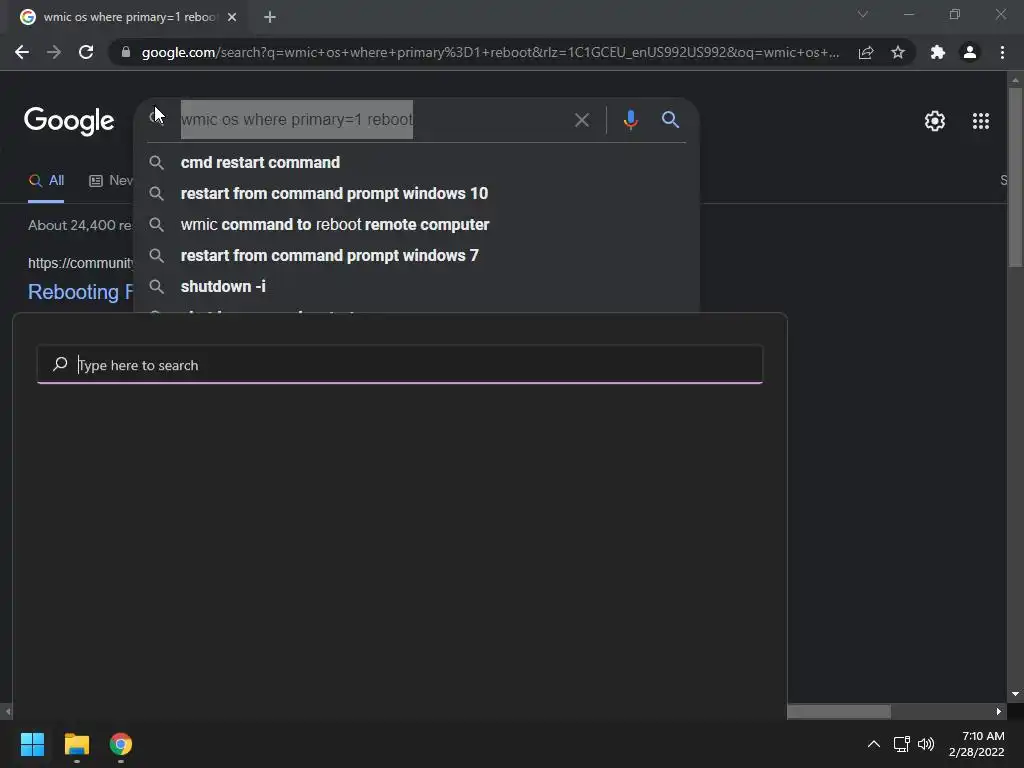Screen dimensions: 1024x768
Task: Open the Windows Start menu
Action: tap(32, 744)
